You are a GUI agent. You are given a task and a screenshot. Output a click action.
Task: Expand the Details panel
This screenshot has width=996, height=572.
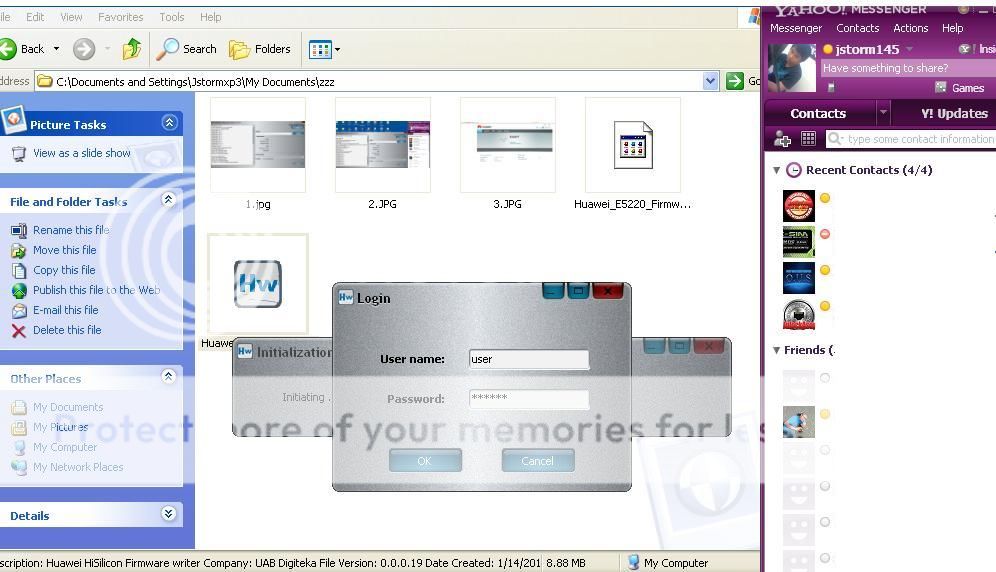tap(168, 514)
